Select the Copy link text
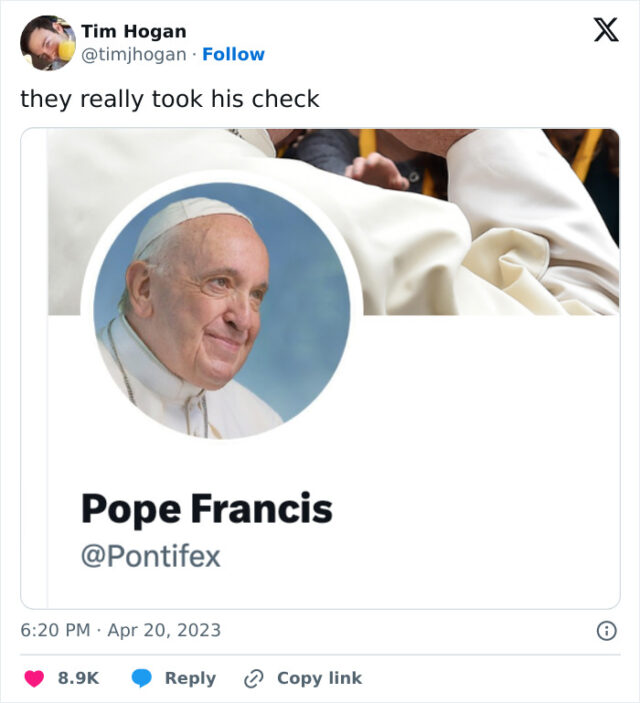This screenshot has width=640, height=703. tap(319, 678)
